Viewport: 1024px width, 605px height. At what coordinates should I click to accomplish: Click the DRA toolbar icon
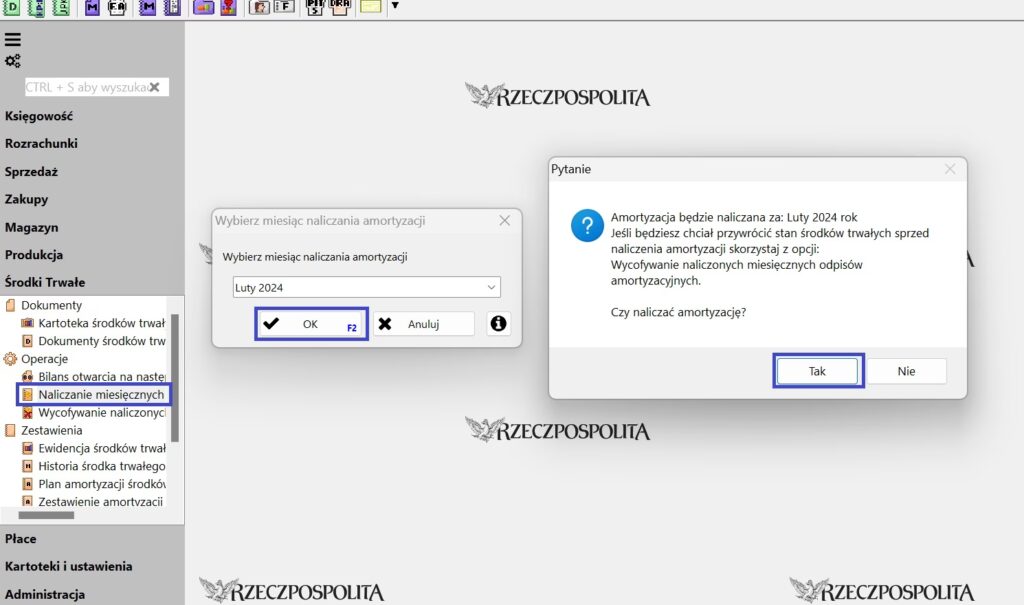[340, 7]
